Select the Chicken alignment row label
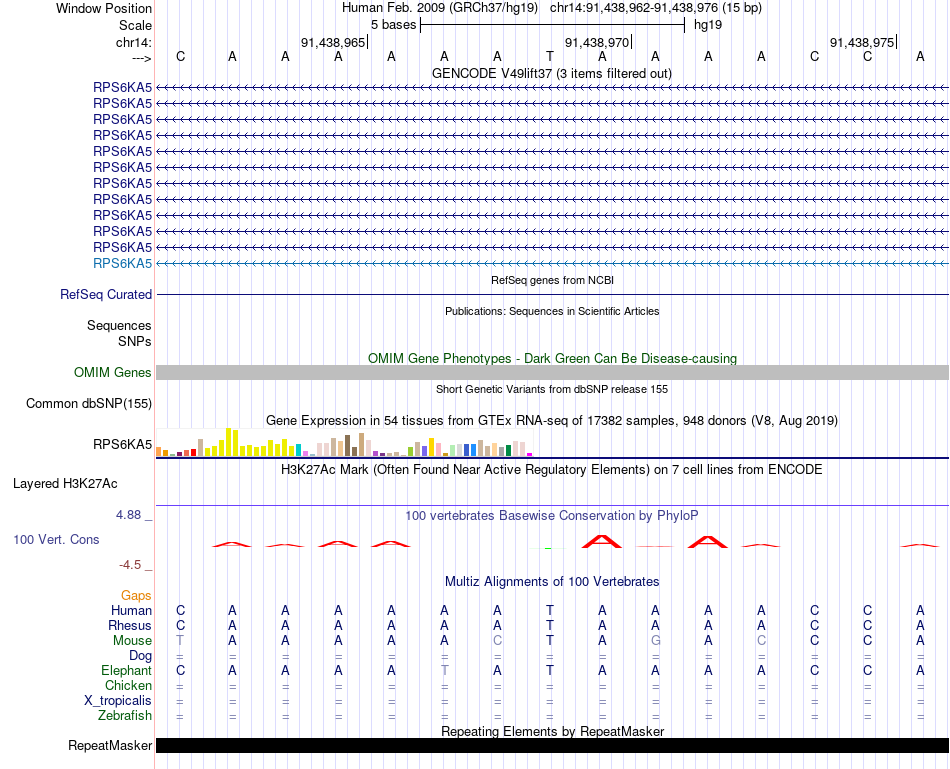950x769 pixels. pos(128,685)
